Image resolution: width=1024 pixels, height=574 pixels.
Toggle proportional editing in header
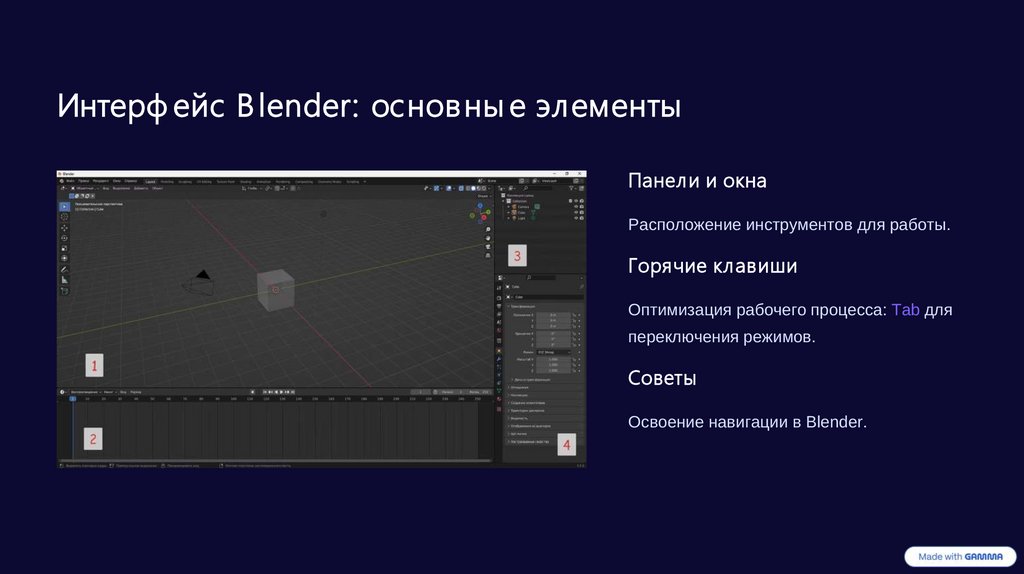pyautogui.click(x=293, y=188)
